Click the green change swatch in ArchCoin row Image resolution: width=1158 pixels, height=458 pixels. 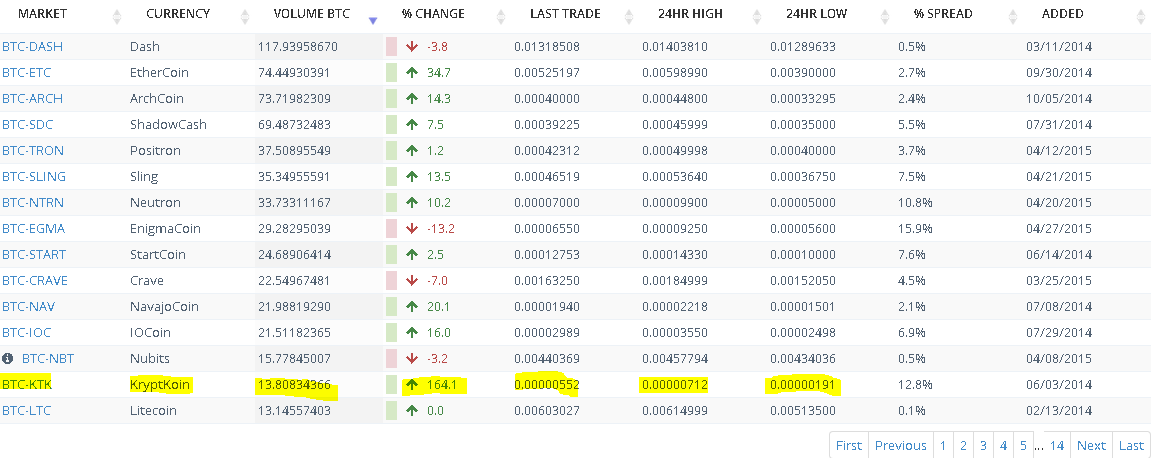[x=391, y=98]
